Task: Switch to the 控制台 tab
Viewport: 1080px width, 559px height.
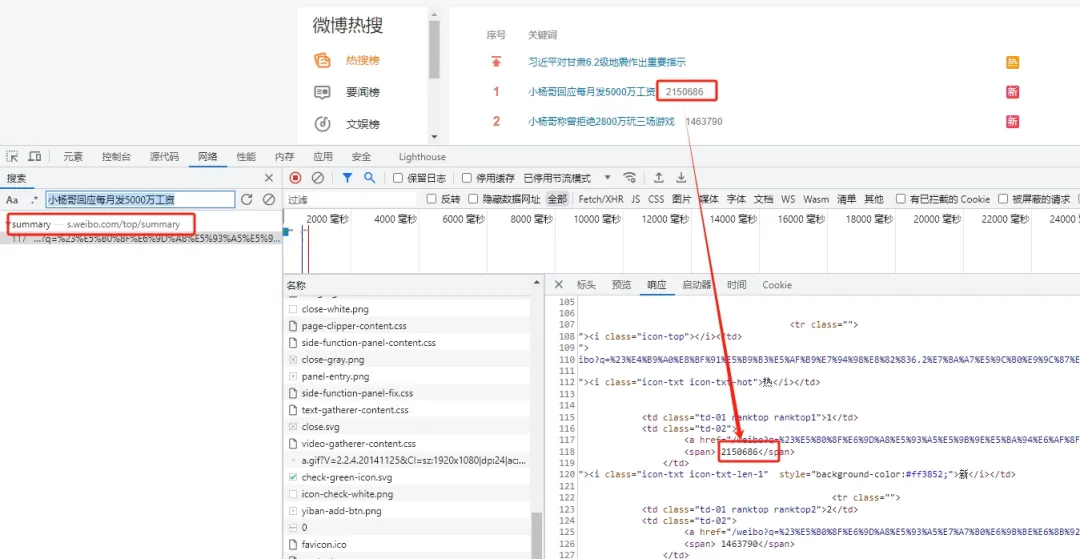Action: click(116, 157)
